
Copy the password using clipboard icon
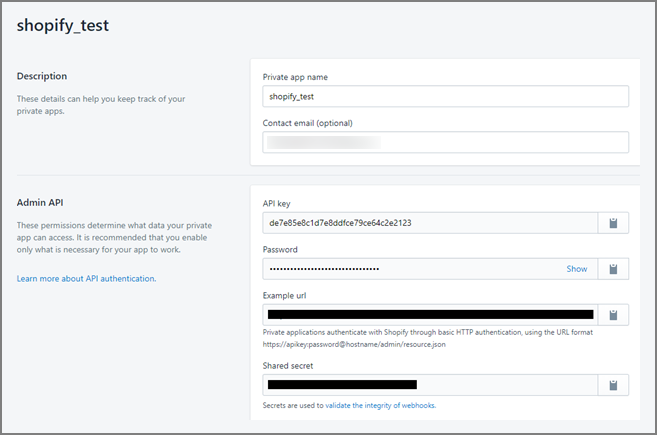tap(613, 269)
